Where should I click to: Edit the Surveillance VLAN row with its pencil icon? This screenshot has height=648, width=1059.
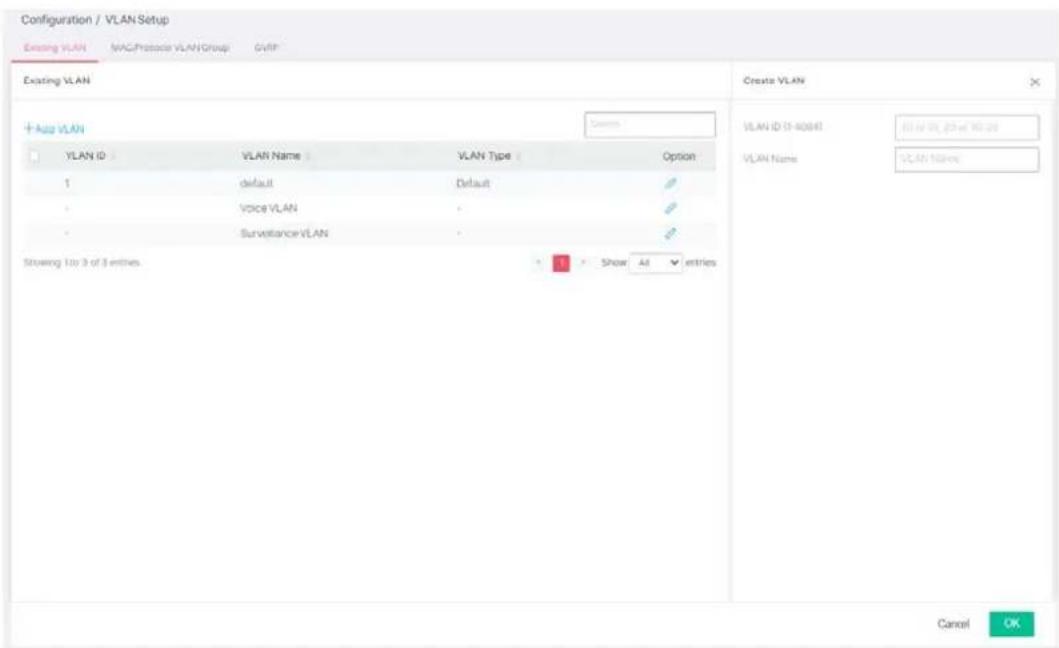pos(670,233)
